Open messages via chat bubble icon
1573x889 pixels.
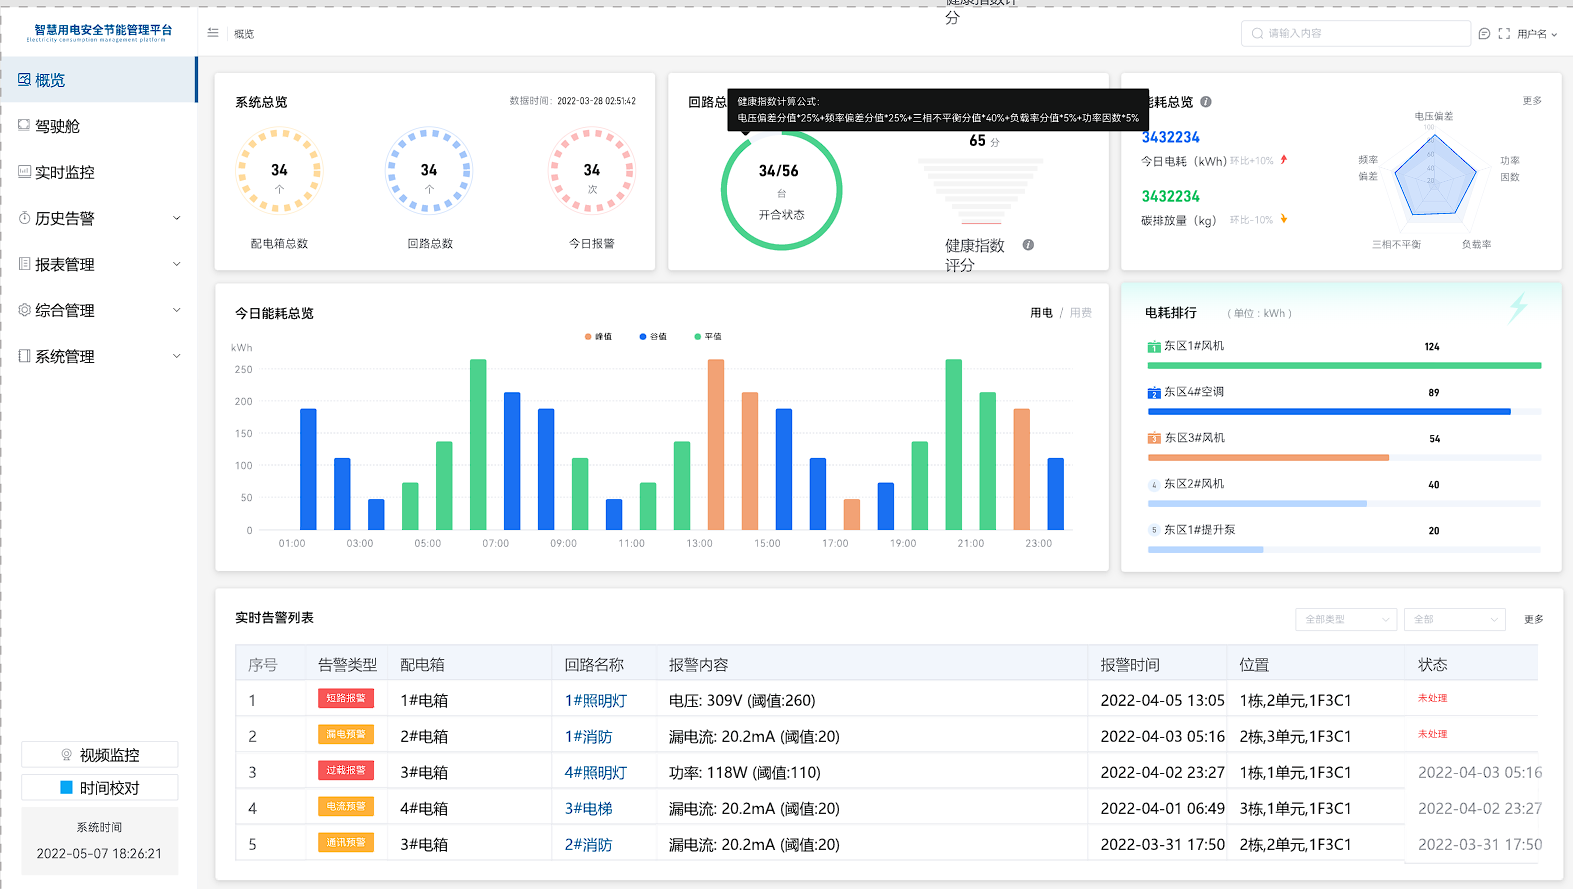(x=1484, y=34)
